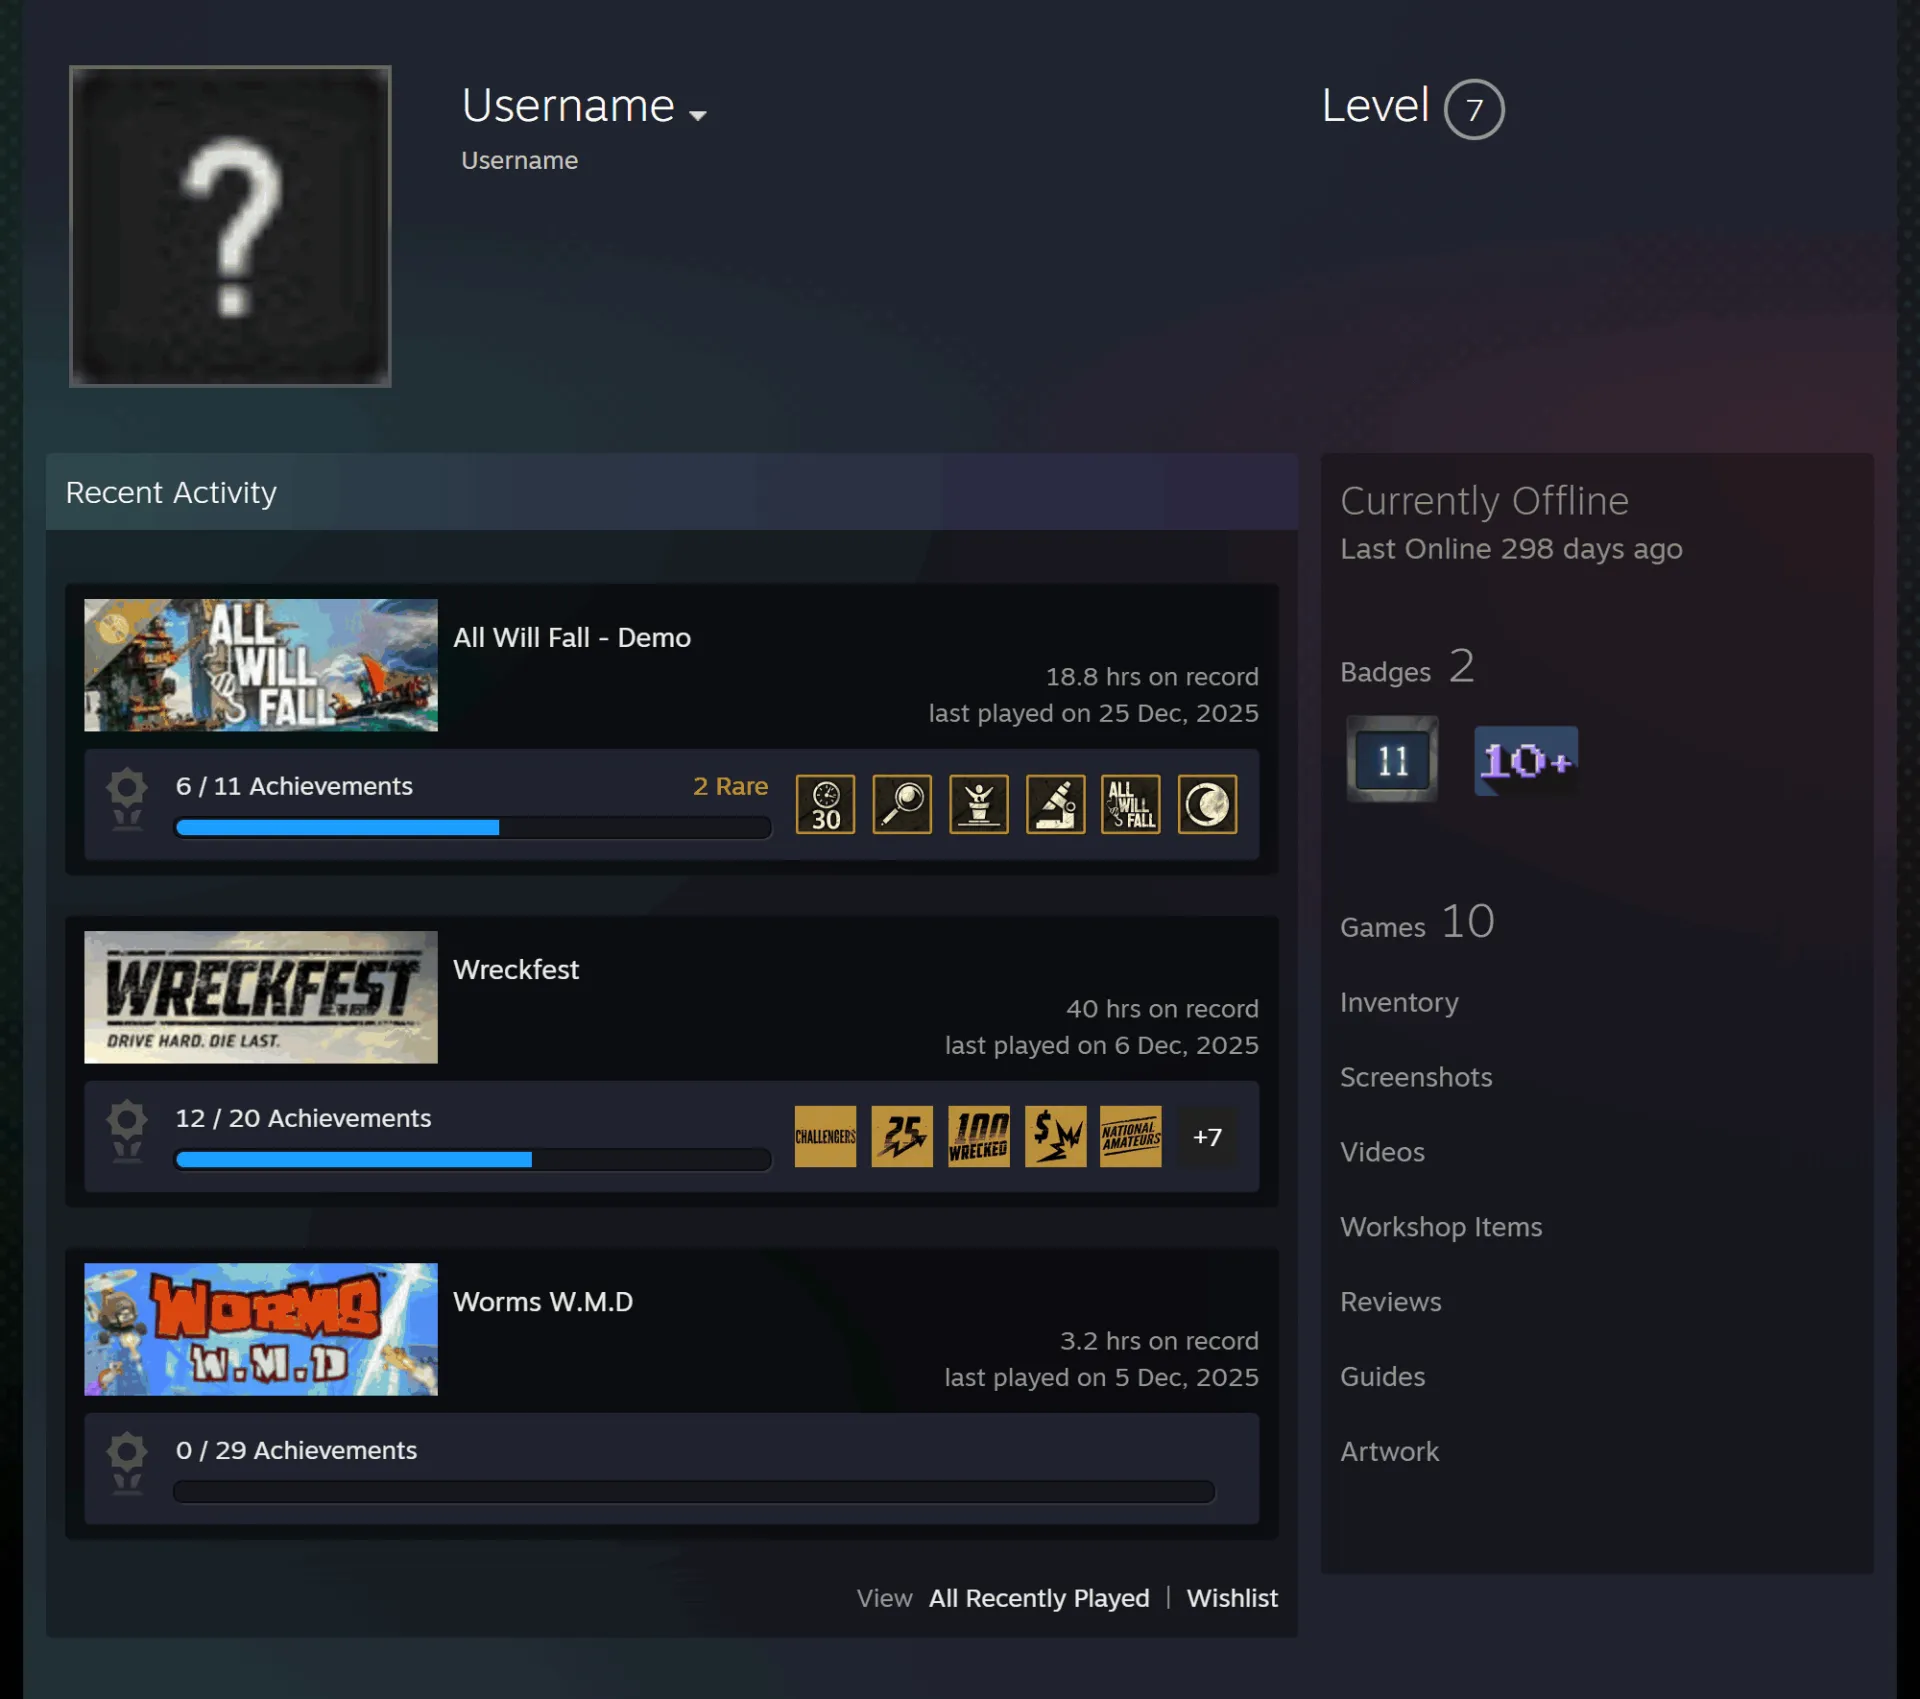Click the All Will Fall logo achievement icon
The width and height of the screenshot is (1920, 1699).
[1131, 804]
